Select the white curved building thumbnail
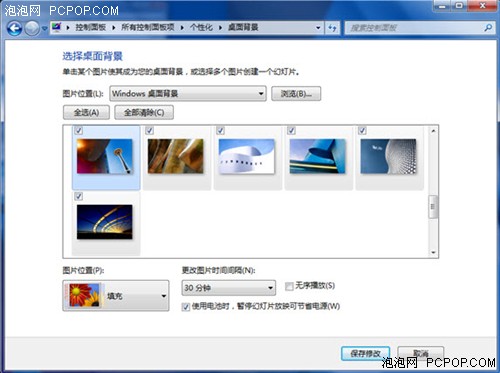The image size is (500, 373). click(x=247, y=156)
